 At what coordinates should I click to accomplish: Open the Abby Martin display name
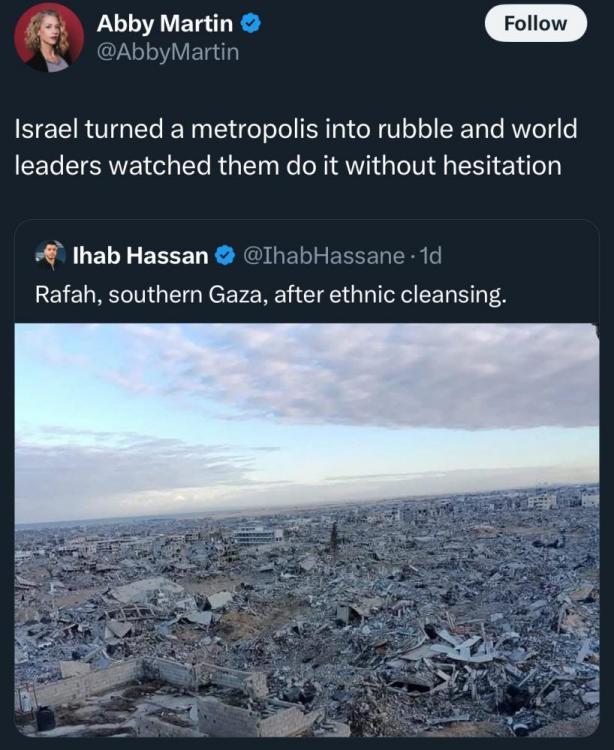coord(164,23)
